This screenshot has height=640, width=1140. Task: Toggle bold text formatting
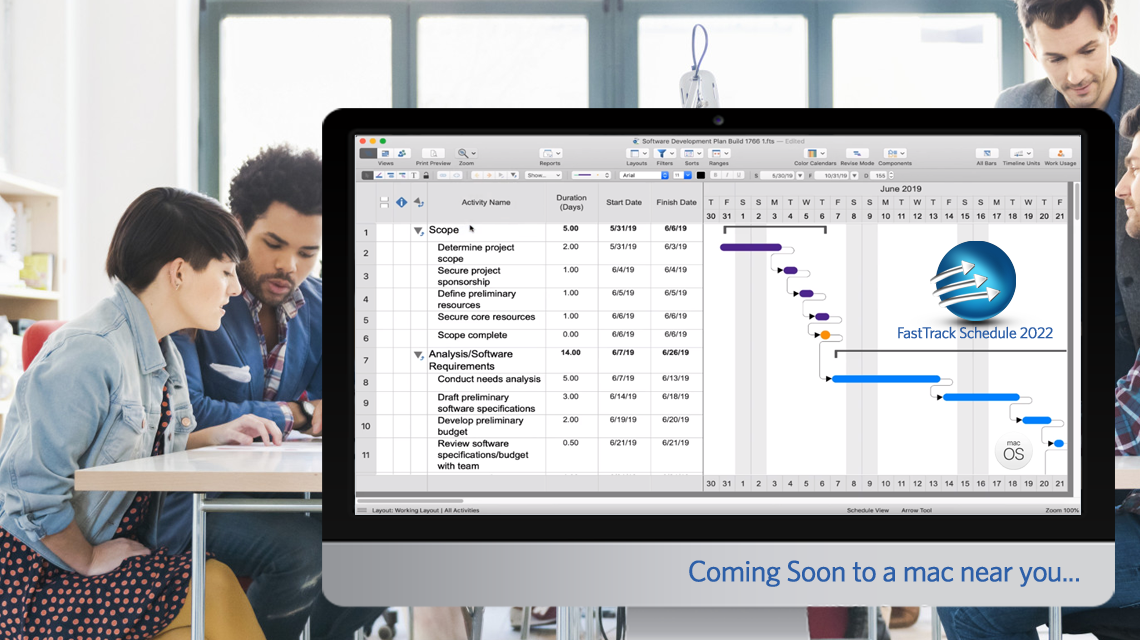click(x=716, y=176)
